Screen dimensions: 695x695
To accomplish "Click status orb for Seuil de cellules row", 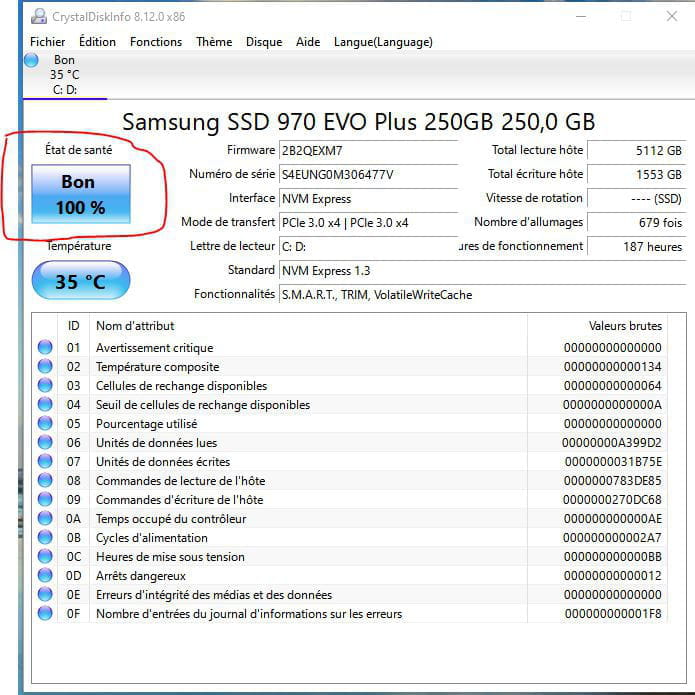I will click(45, 404).
